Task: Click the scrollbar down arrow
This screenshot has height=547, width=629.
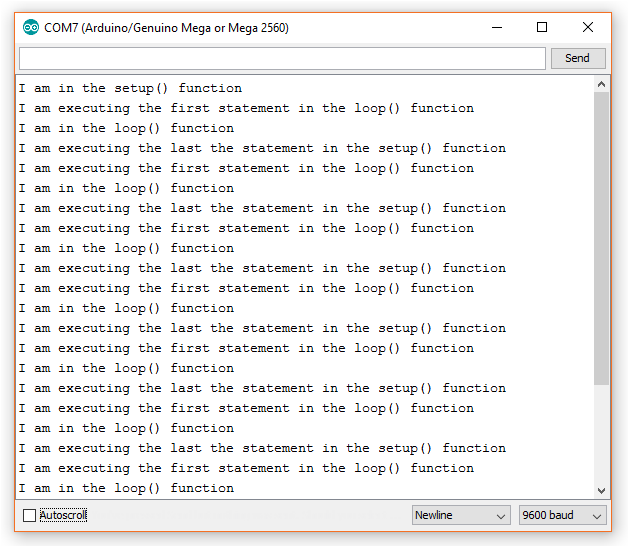Action: pyautogui.click(x=601, y=490)
